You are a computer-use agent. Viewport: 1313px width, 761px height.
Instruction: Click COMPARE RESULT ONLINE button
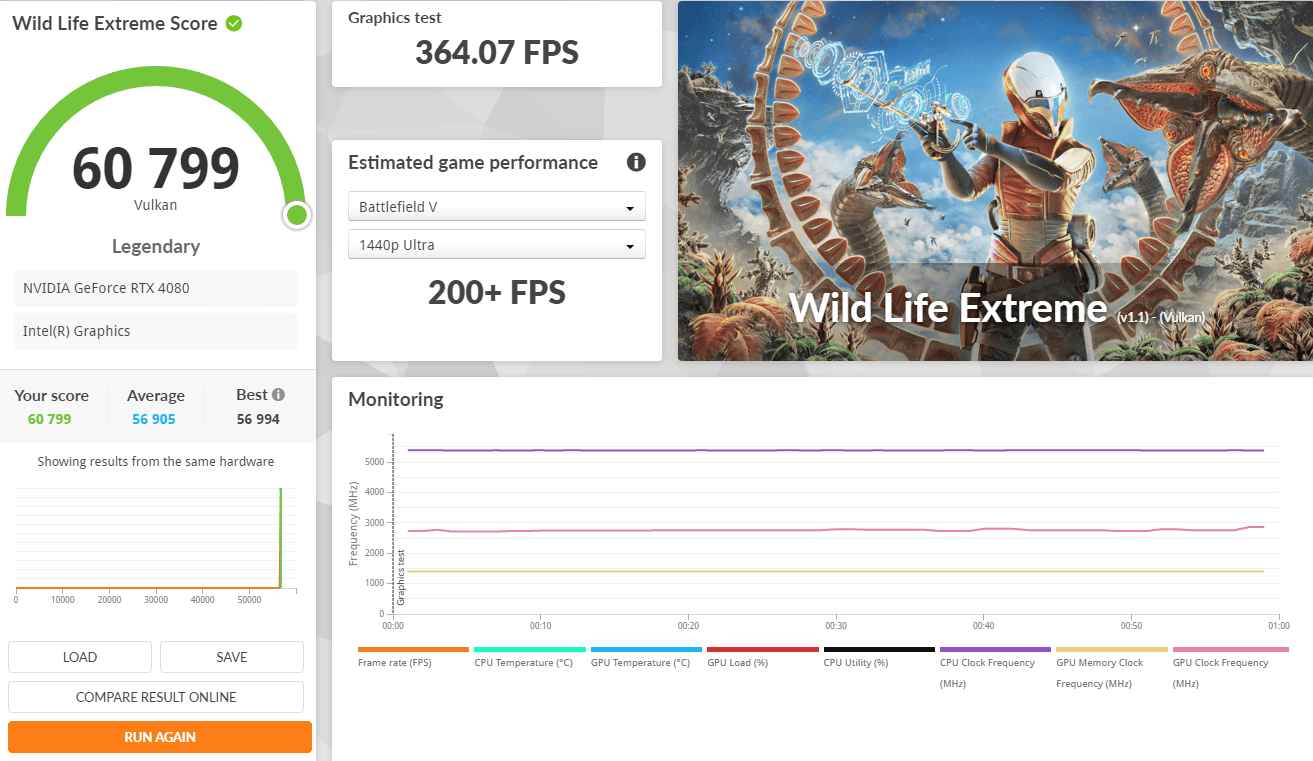(156, 697)
